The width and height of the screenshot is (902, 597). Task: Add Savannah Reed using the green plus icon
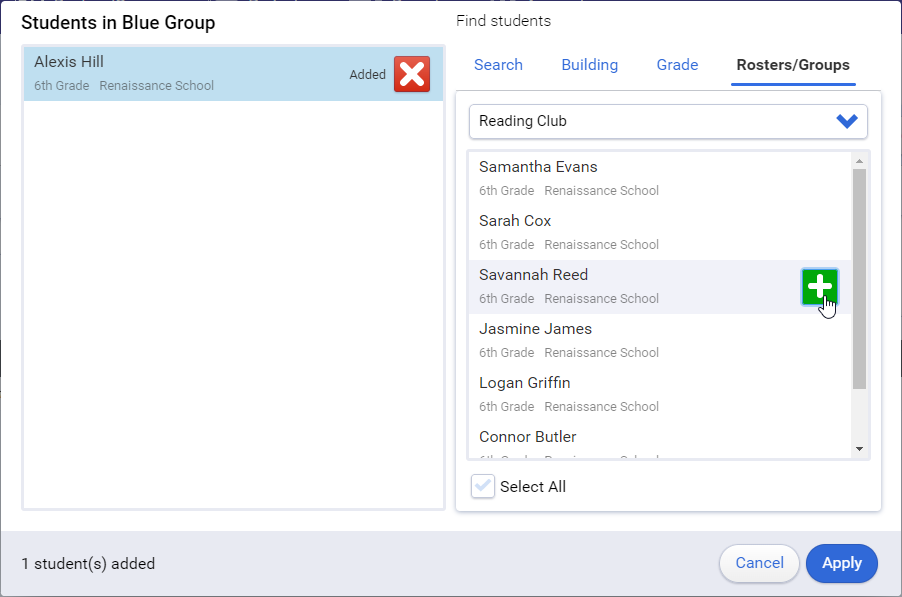(820, 286)
